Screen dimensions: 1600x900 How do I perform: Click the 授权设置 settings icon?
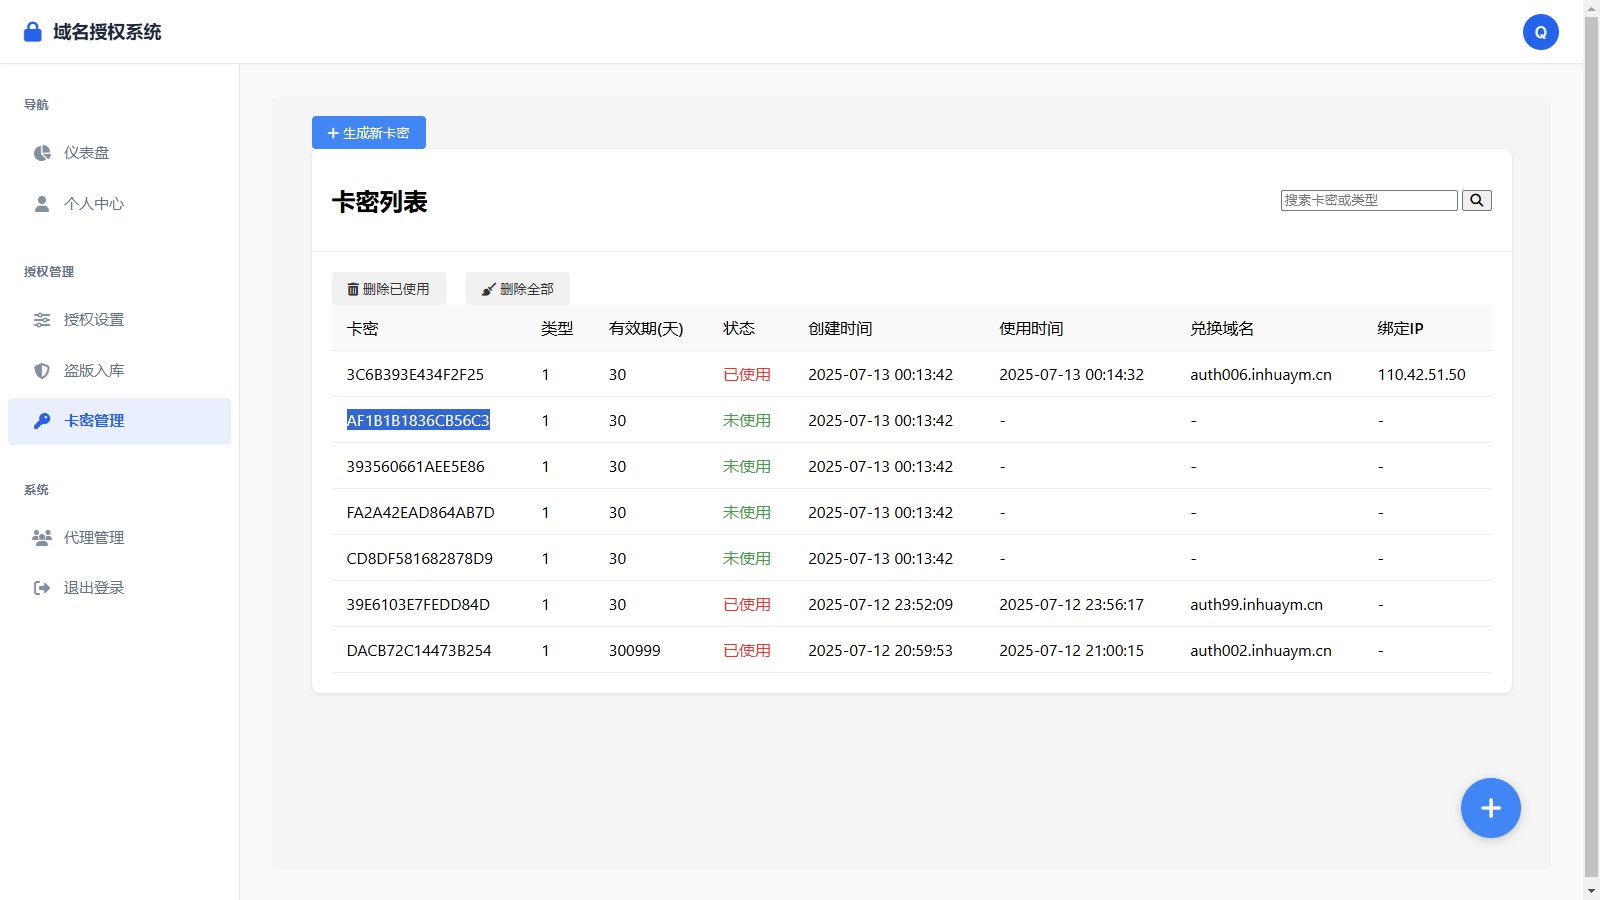(x=41, y=320)
